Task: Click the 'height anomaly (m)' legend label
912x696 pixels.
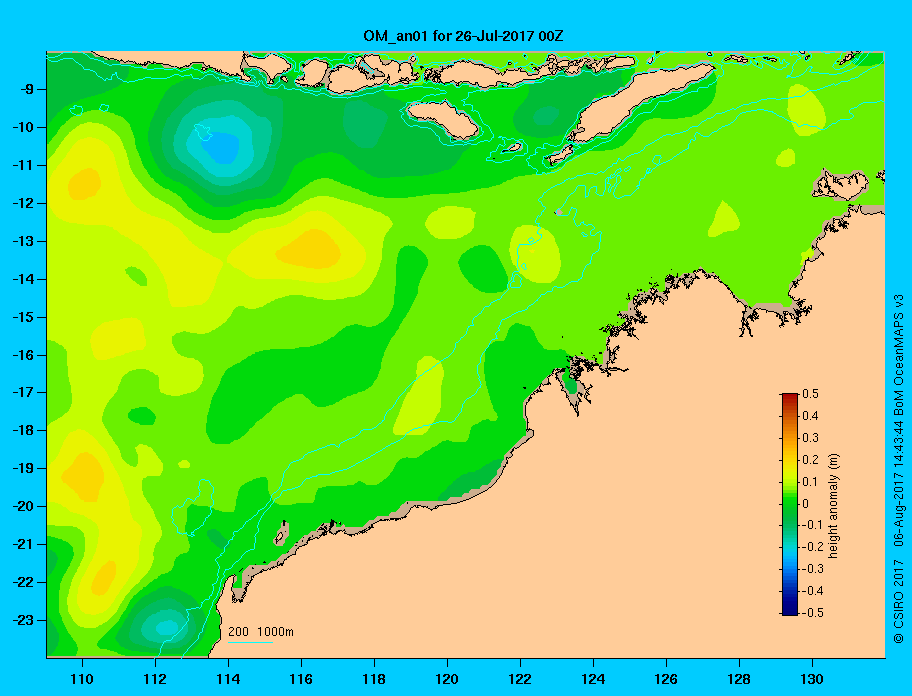Action: [833, 505]
